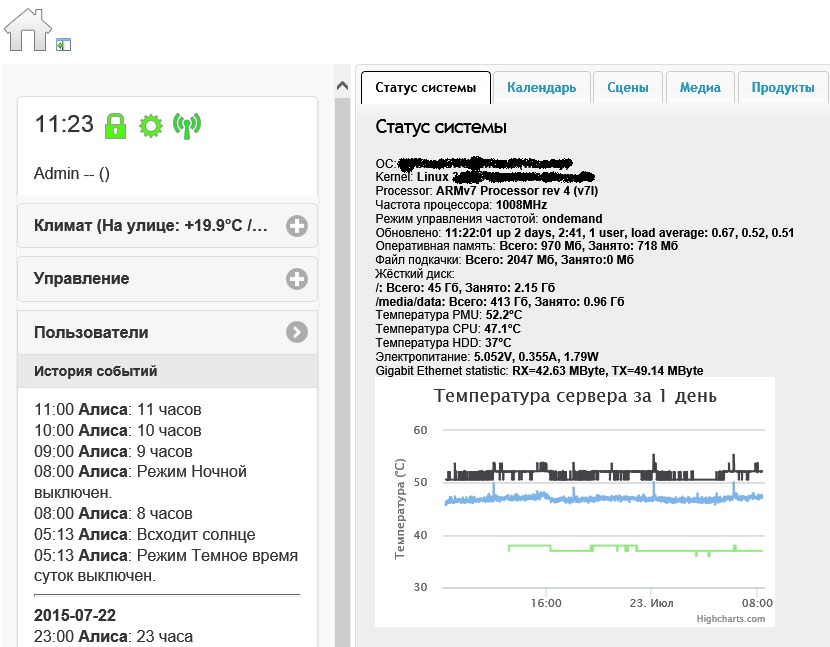Click the green HDD temperature line on the chart
Viewport: 830px width, 647px height.
click(x=600, y=548)
